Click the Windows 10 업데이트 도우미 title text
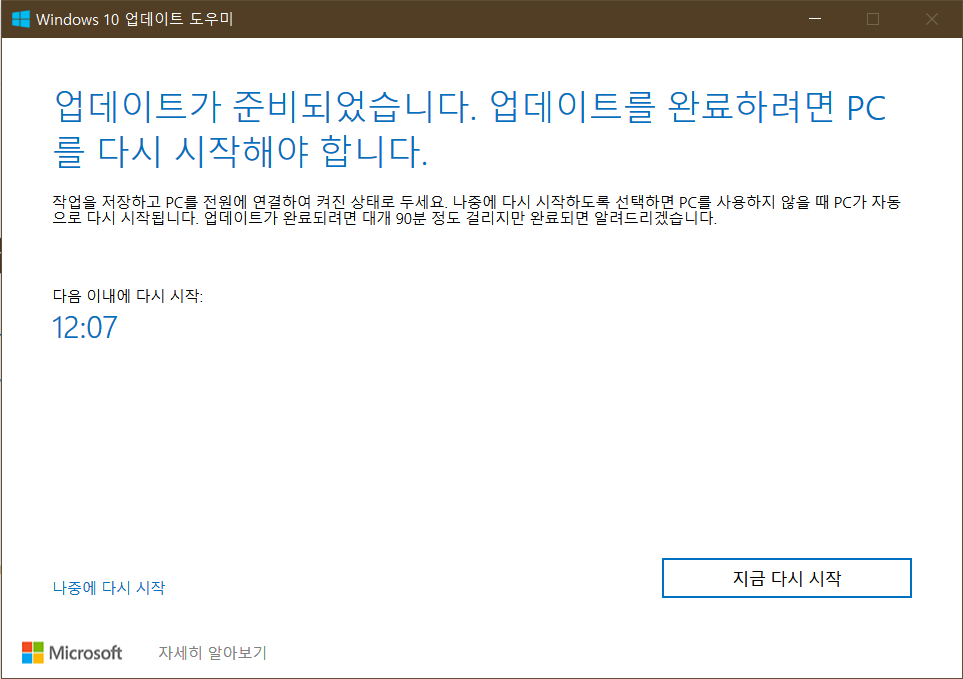Viewport: 963px width, 679px height. (135, 19)
